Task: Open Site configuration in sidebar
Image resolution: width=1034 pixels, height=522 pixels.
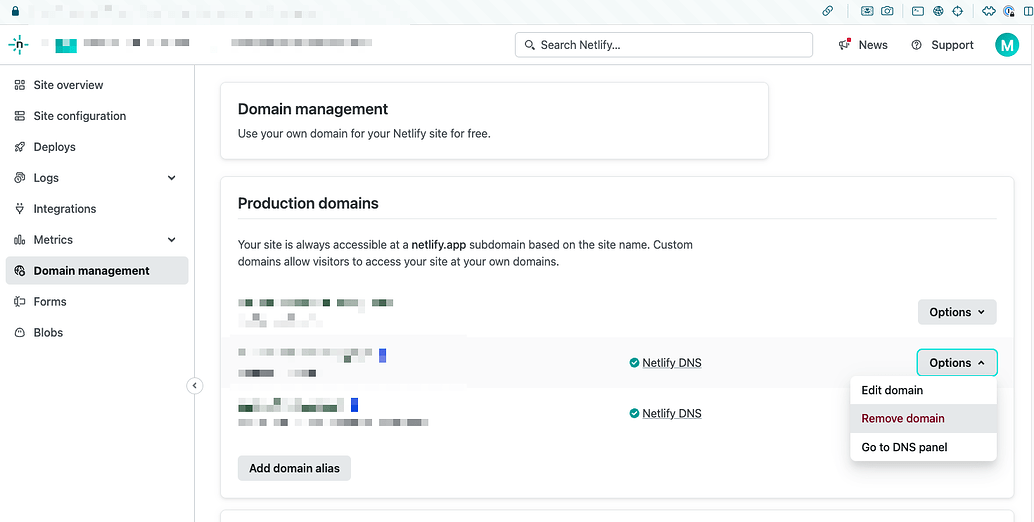Action: pos(80,116)
